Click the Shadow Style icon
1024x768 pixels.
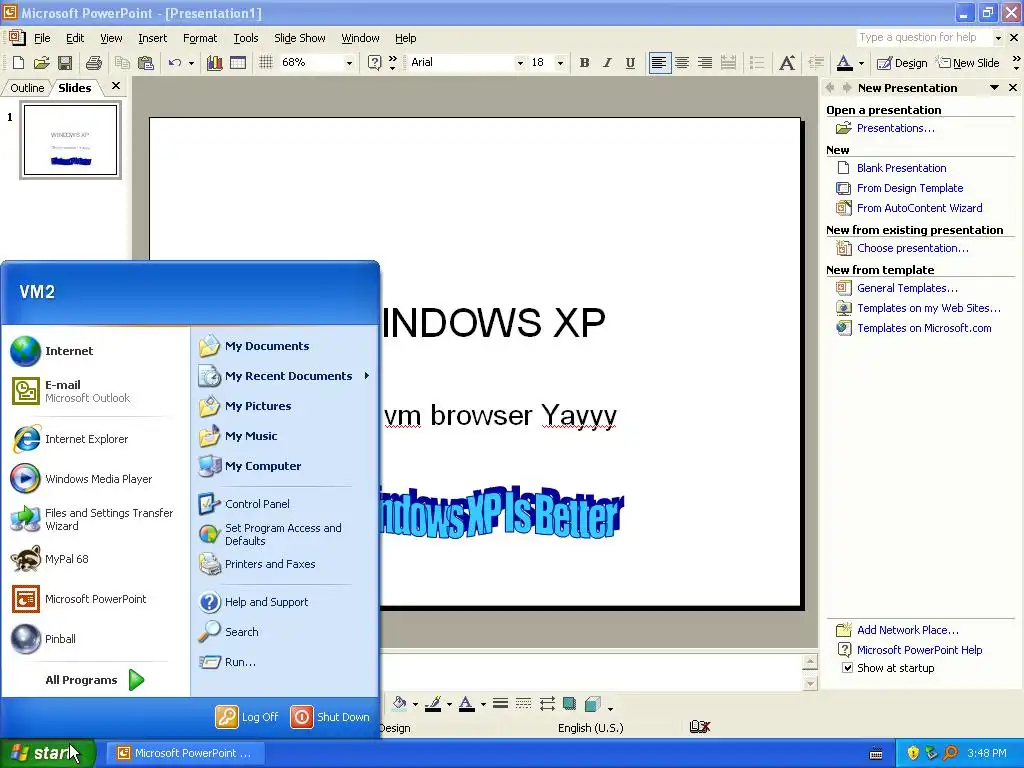(x=569, y=703)
